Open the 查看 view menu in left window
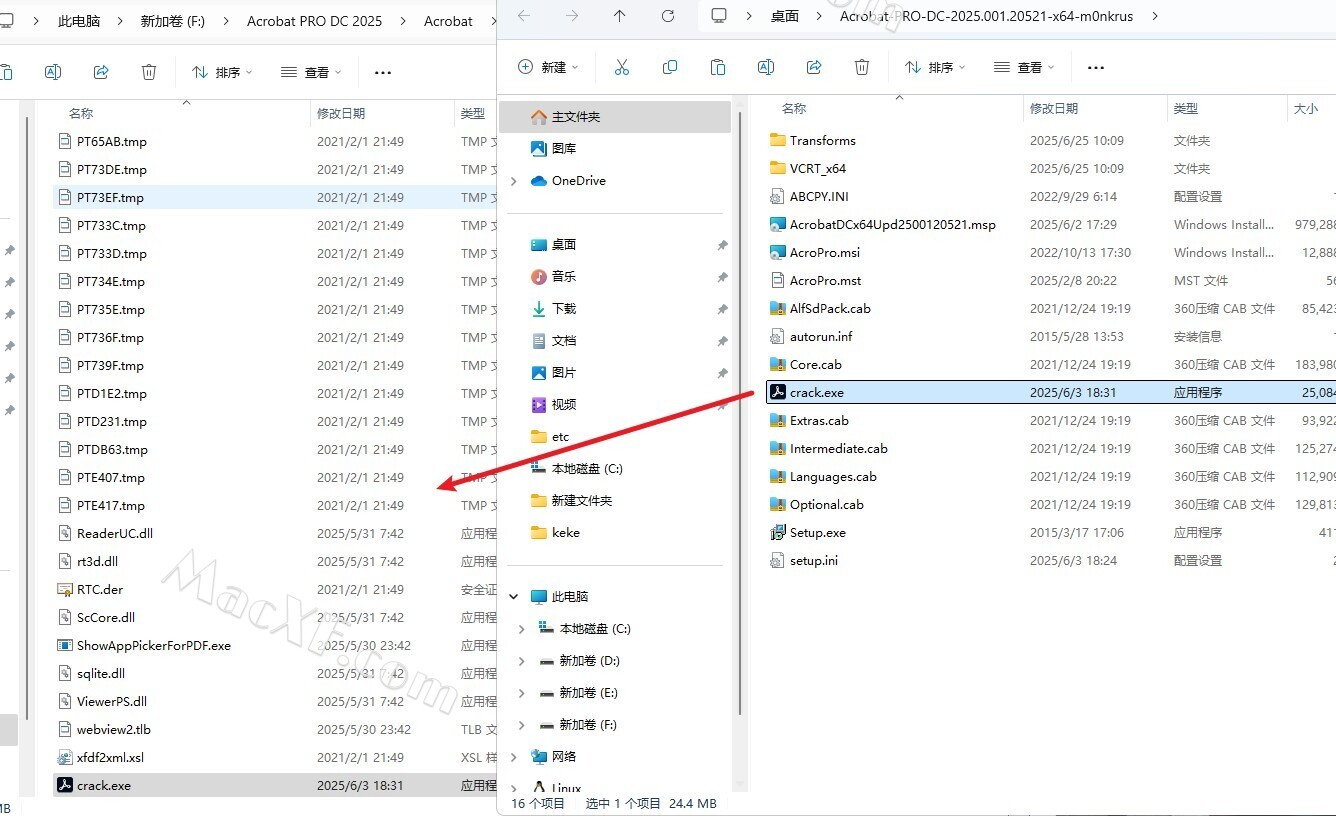The height and width of the screenshot is (816, 1336). coord(311,72)
